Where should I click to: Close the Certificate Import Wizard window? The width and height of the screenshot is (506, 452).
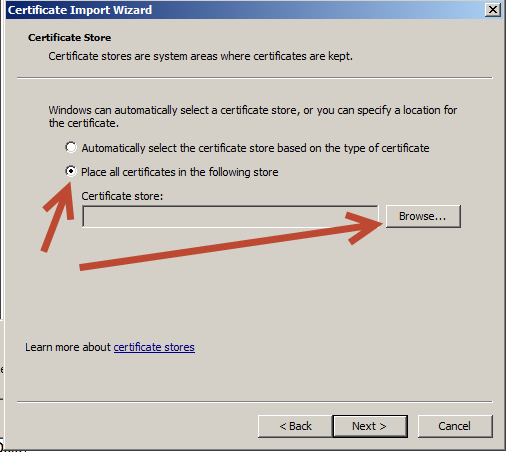pos(493,10)
